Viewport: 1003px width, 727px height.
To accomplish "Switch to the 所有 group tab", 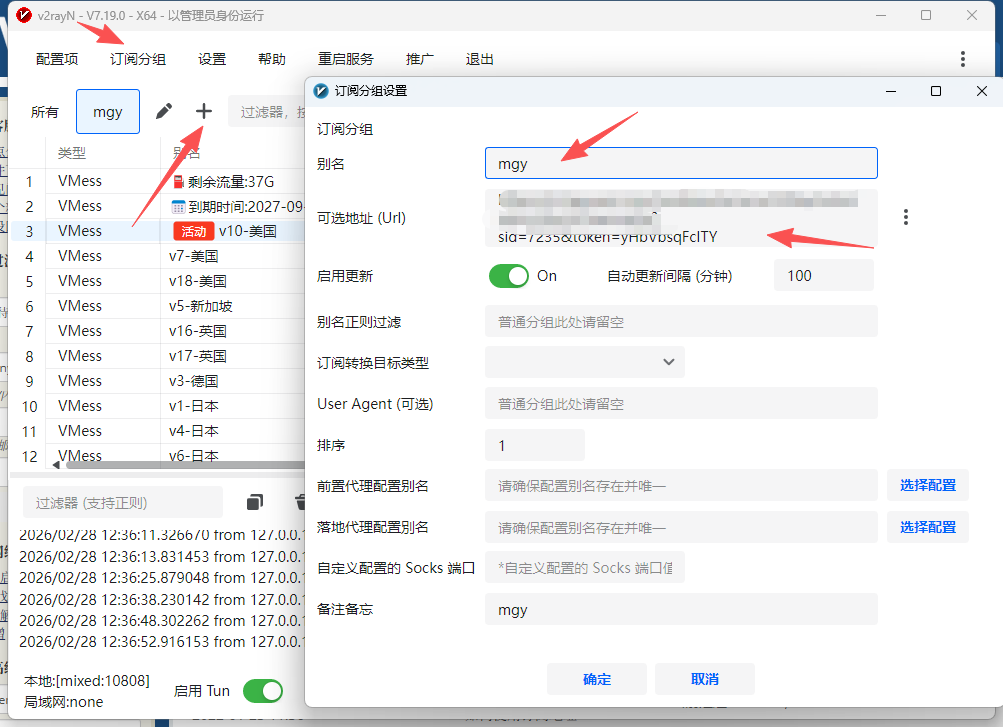I will 44,112.
